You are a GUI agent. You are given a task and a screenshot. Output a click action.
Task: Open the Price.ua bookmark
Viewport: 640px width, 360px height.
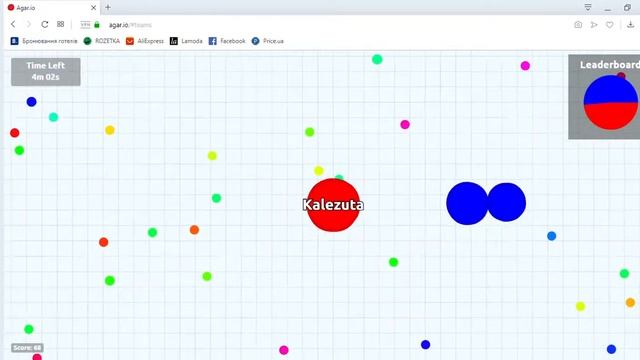point(268,41)
